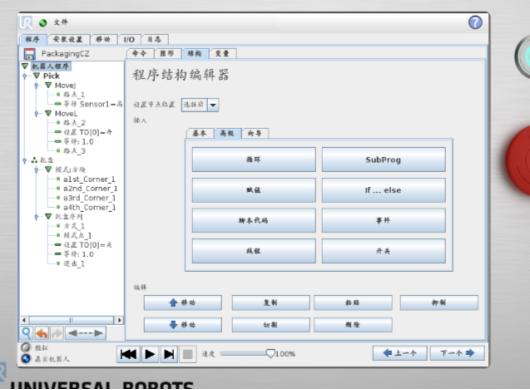
Task: Select the 模拟 simulation radio button
Action: tap(26, 347)
